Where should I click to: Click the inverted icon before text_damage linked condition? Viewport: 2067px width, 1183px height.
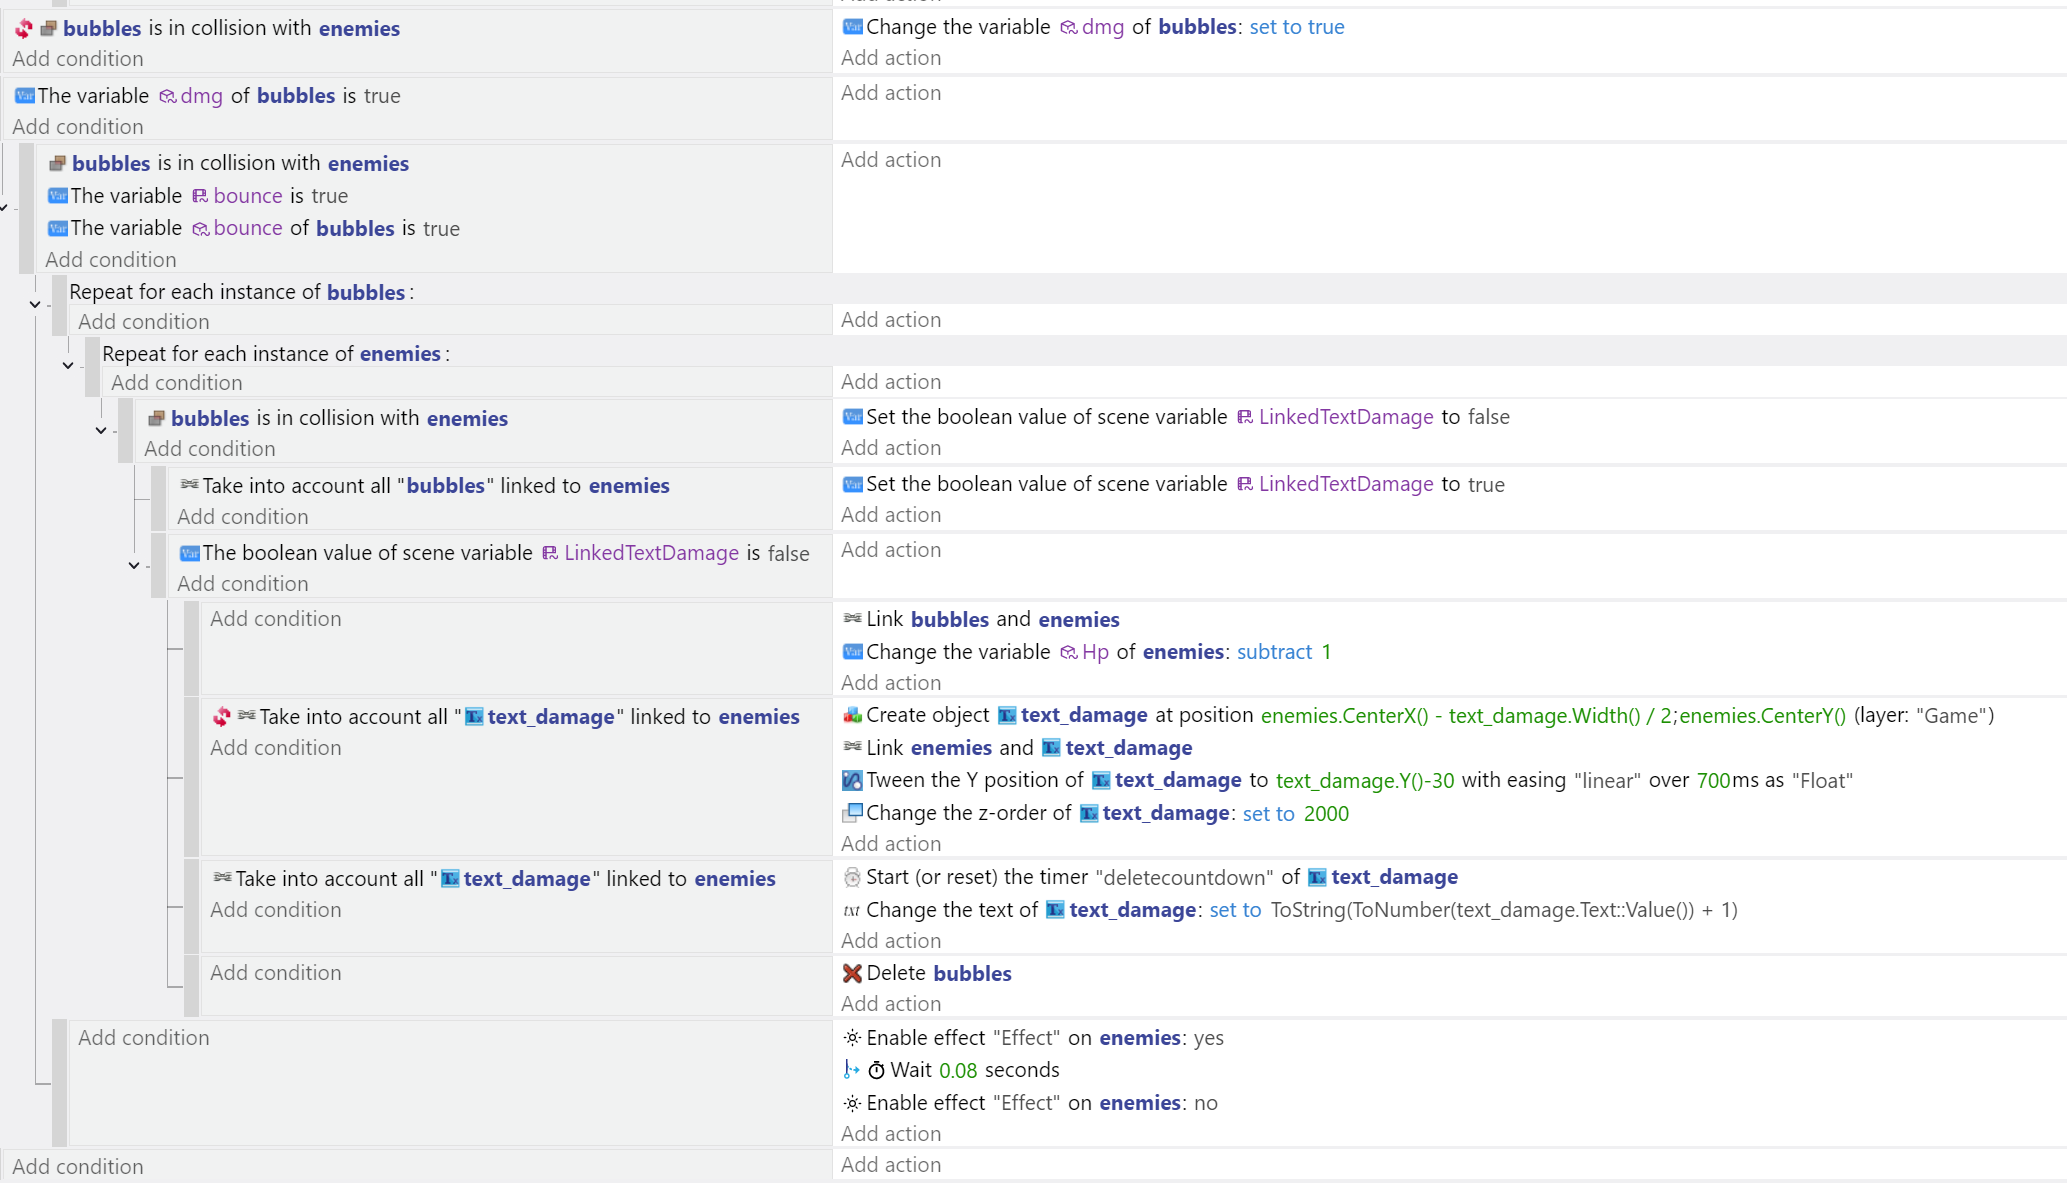point(222,716)
